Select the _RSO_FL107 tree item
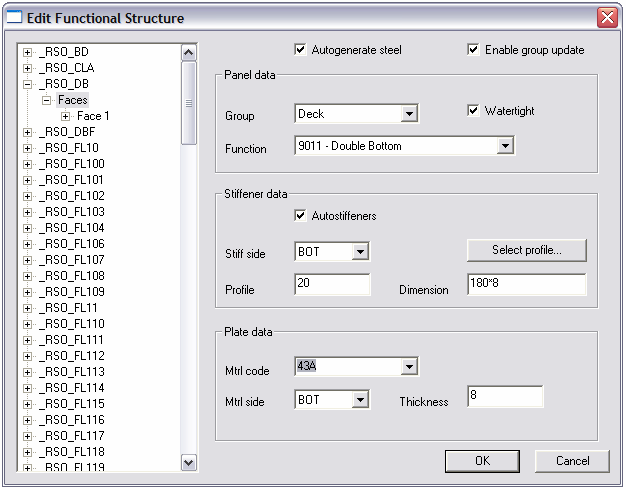The height and width of the screenshot is (490, 626). [x=72, y=260]
